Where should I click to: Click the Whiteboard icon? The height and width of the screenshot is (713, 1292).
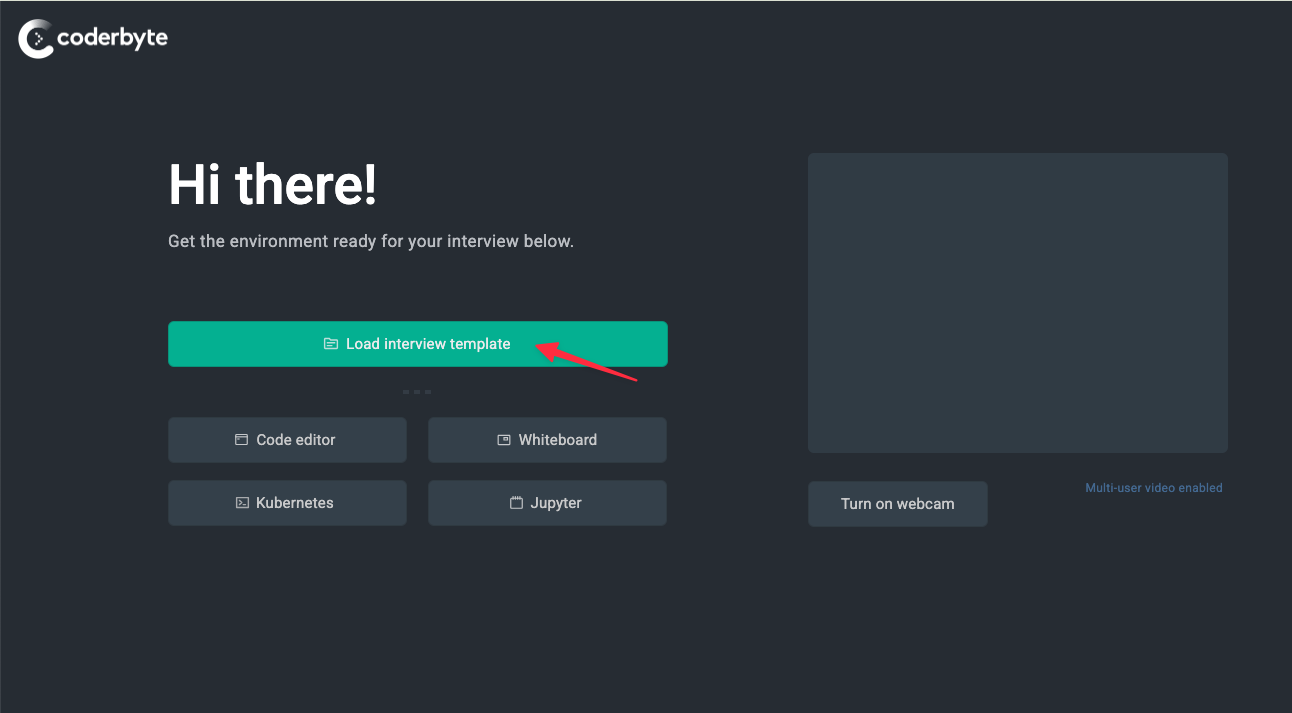(x=504, y=440)
